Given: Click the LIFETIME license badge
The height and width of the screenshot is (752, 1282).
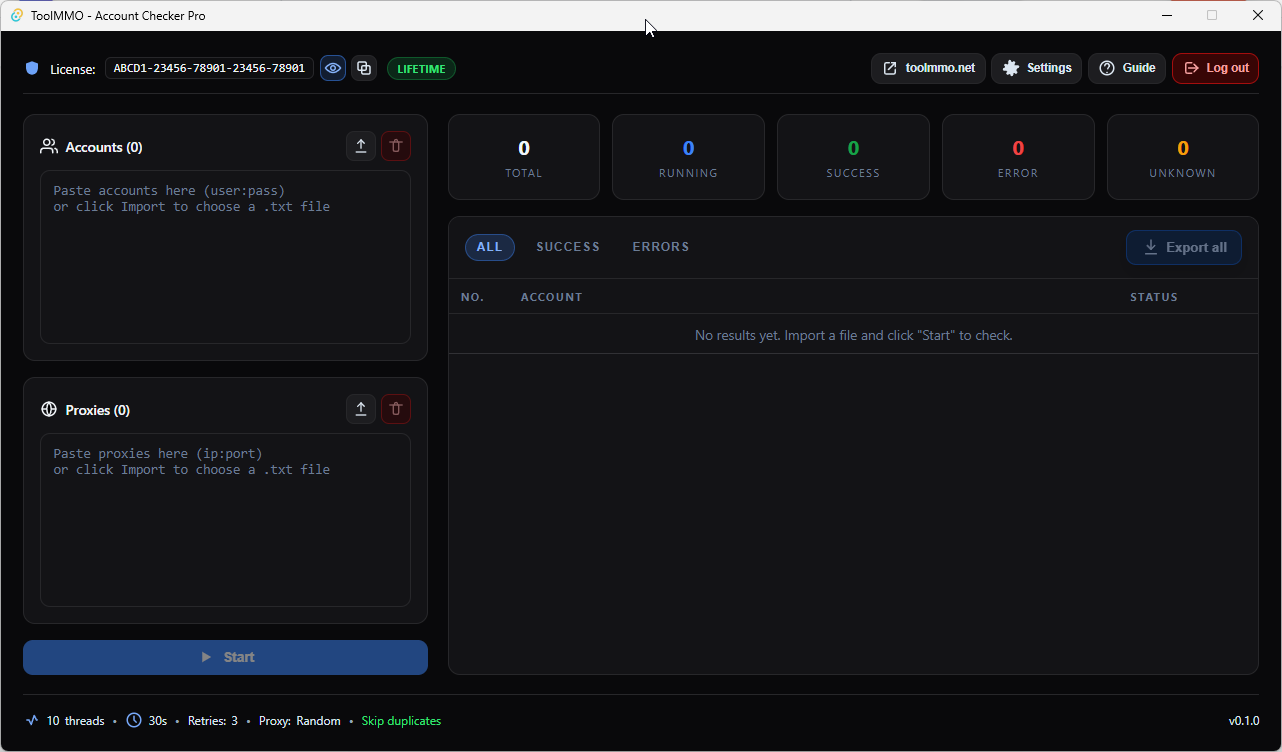Looking at the screenshot, I should (x=421, y=68).
